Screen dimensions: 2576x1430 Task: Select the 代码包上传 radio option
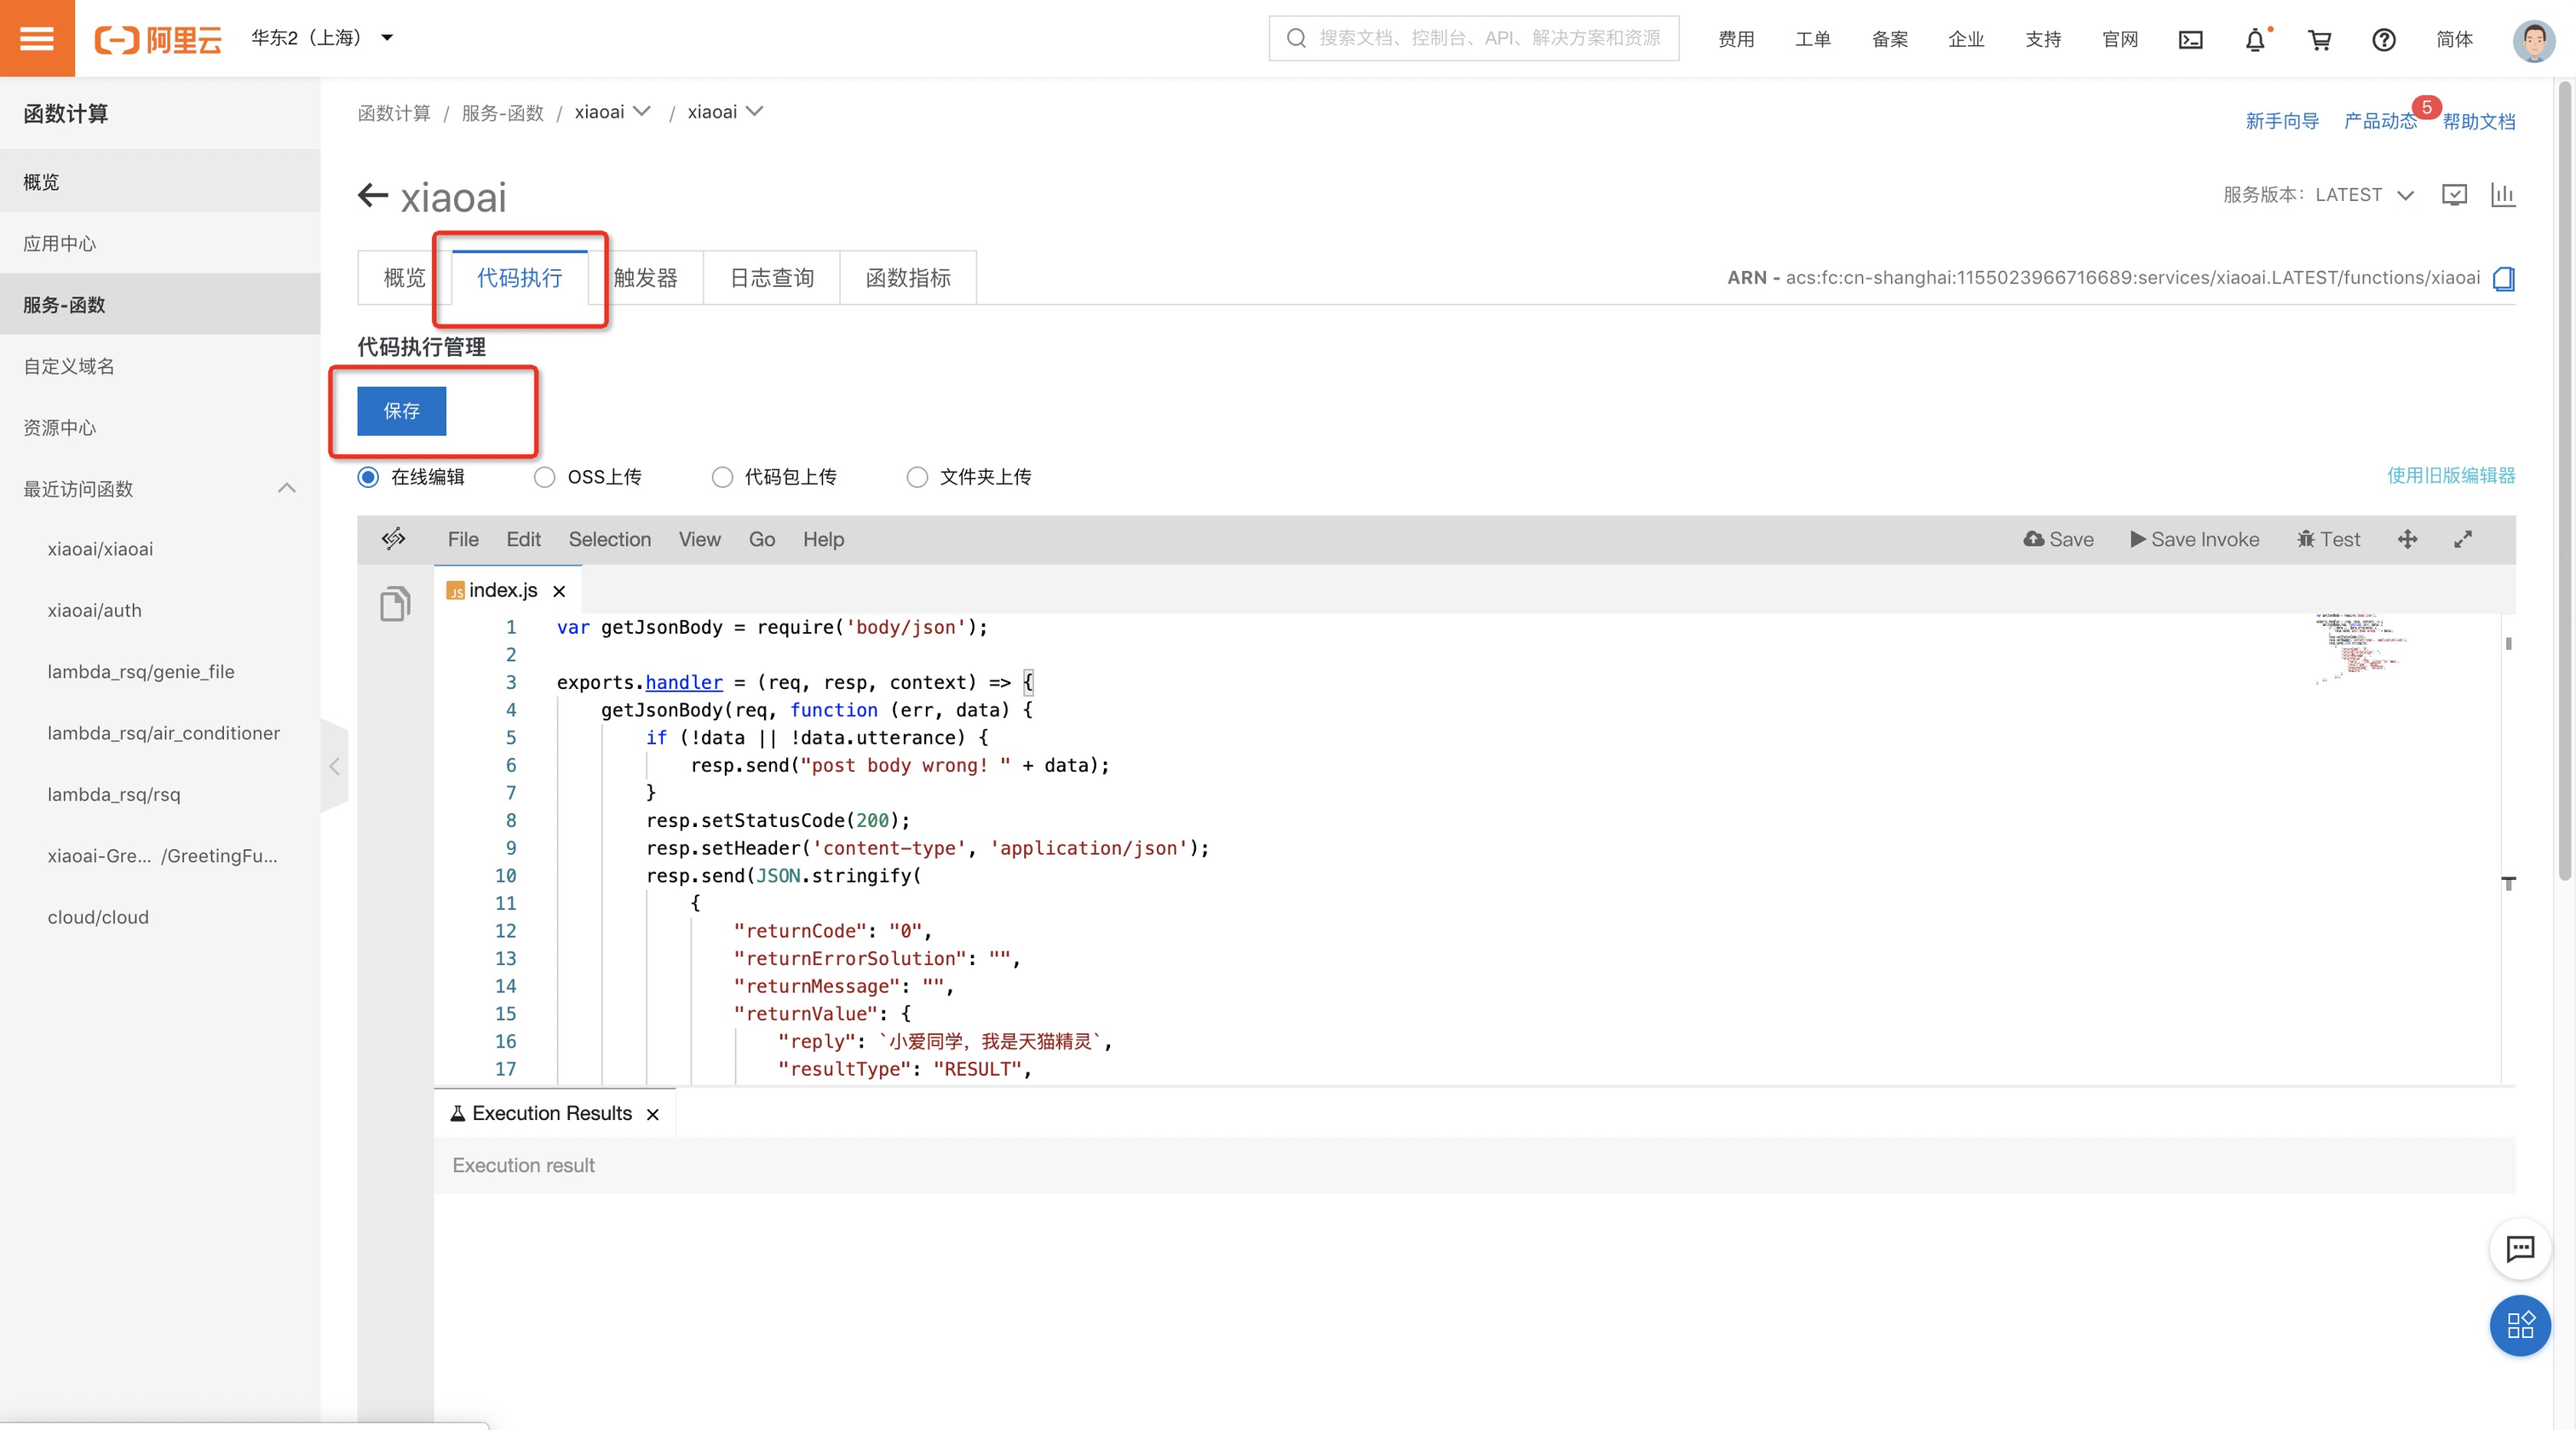pos(722,477)
